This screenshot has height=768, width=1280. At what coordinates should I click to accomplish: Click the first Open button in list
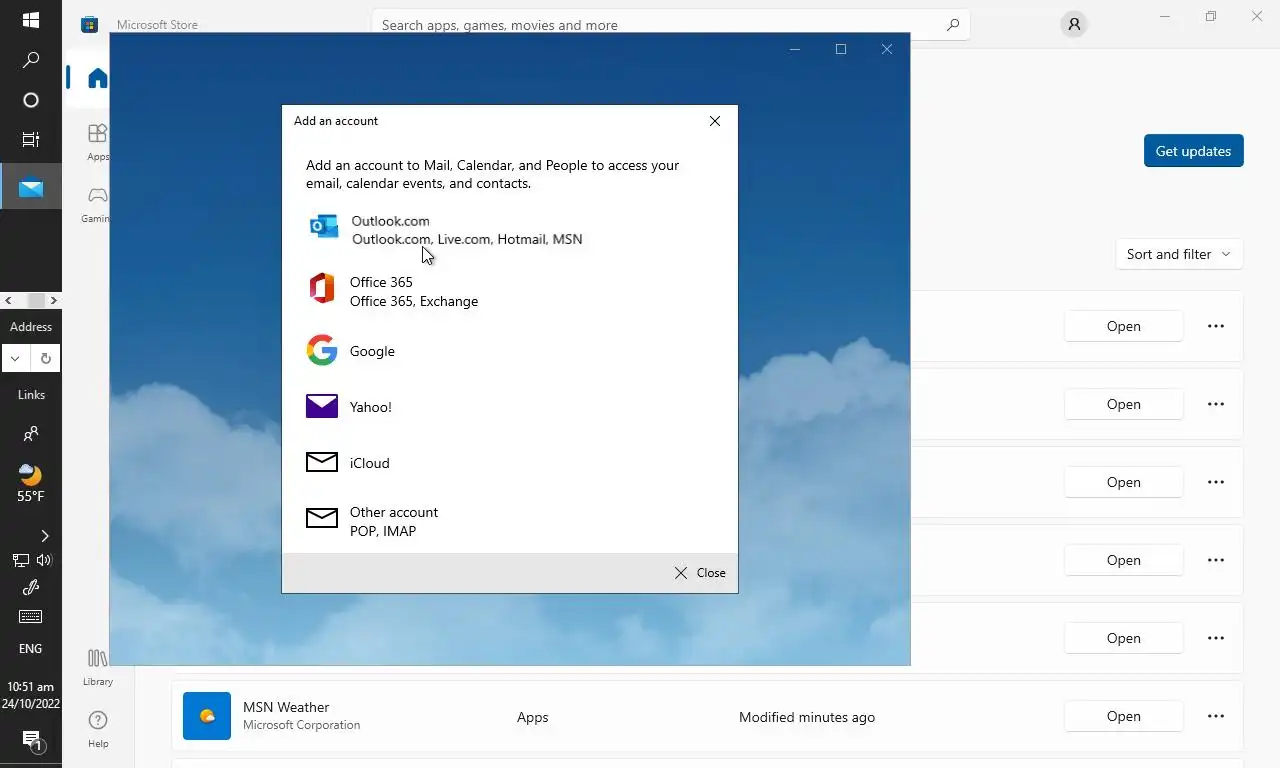tap(1124, 326)
